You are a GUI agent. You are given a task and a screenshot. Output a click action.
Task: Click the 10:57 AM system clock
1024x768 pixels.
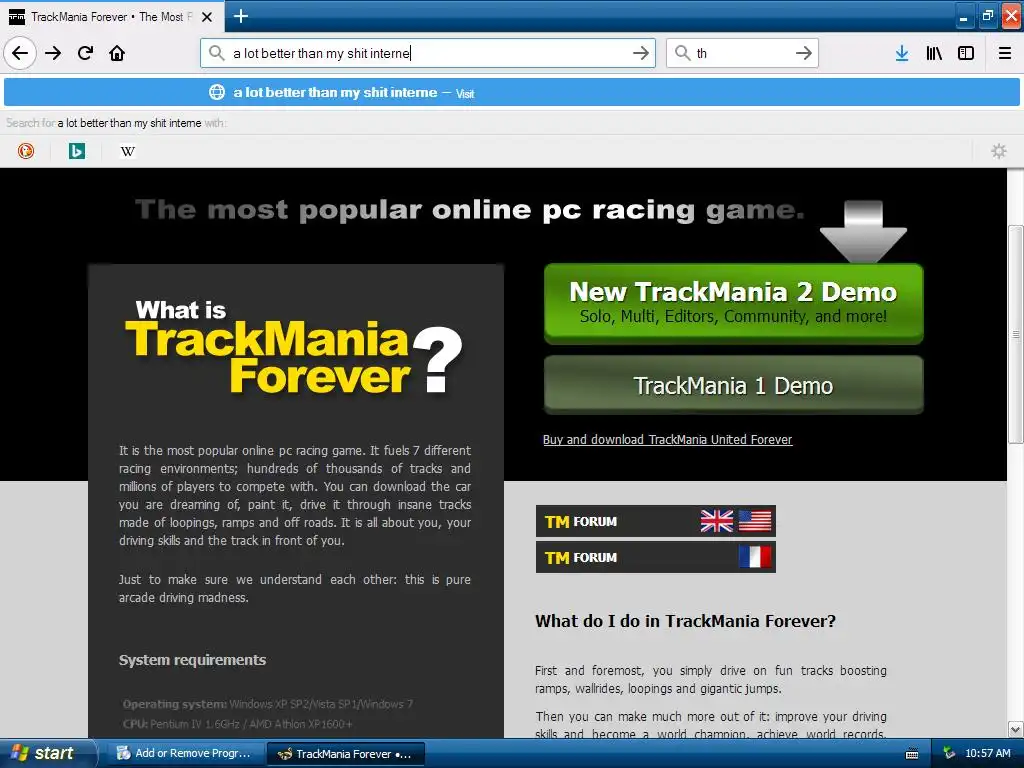[987, 753]
